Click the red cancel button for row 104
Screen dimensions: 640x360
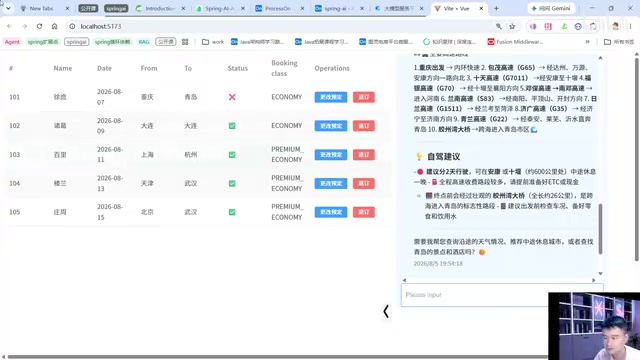click(364, 183)
